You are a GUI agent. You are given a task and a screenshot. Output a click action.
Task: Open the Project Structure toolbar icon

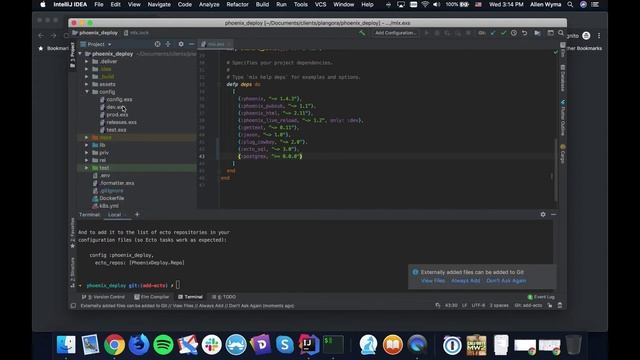(537, 33)
